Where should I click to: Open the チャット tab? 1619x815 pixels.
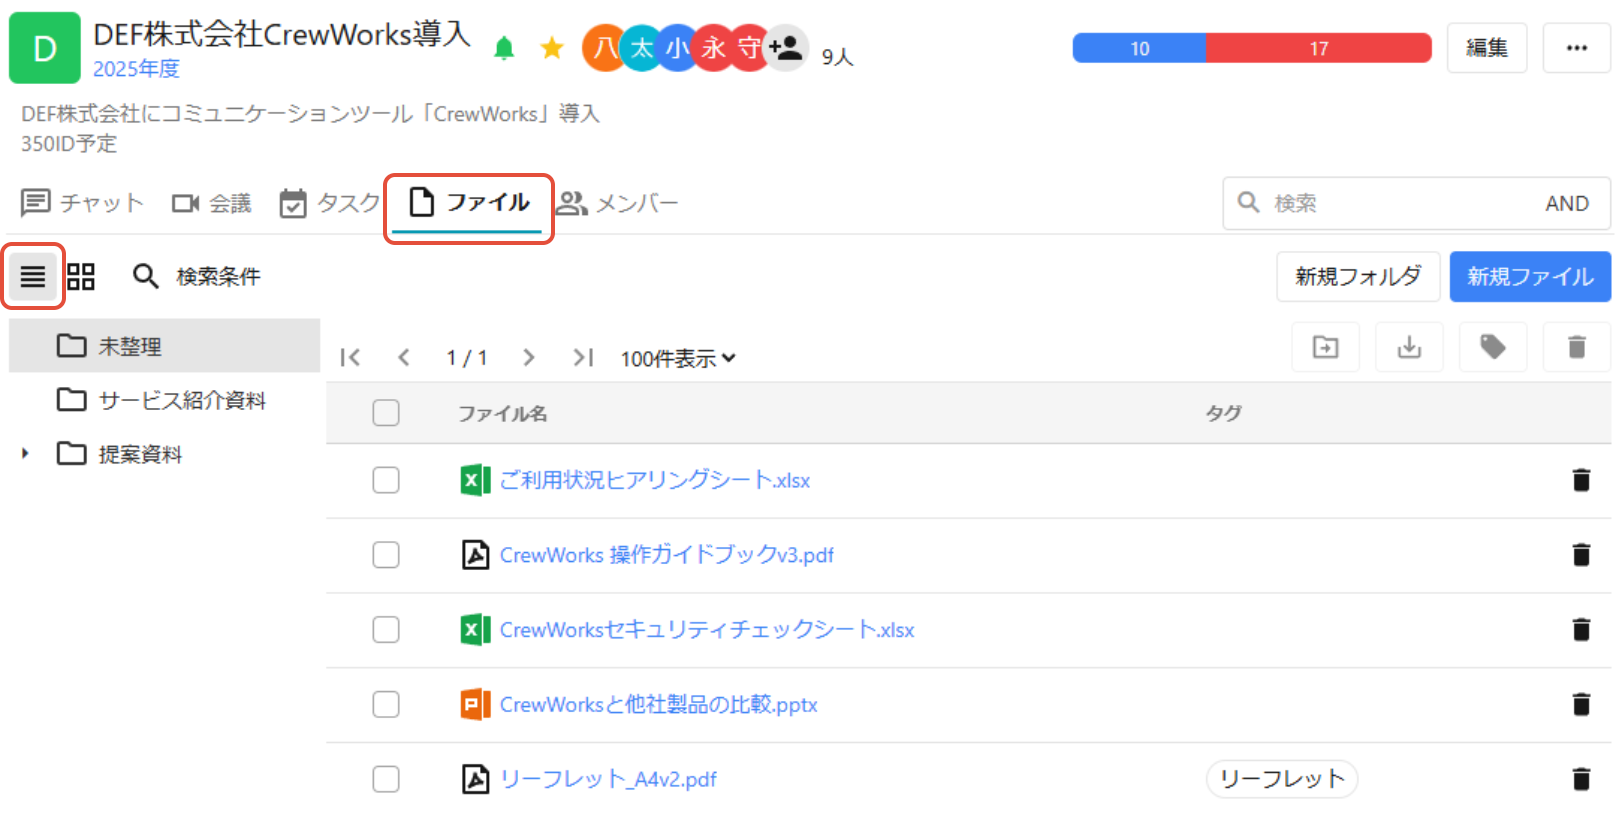82,203
